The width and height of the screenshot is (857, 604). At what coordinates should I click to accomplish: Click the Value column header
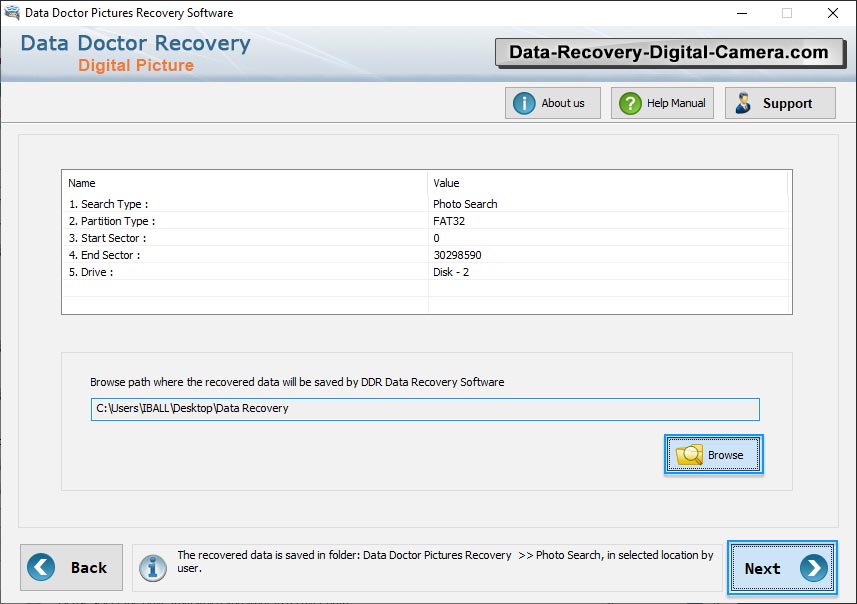click(608, 183)
